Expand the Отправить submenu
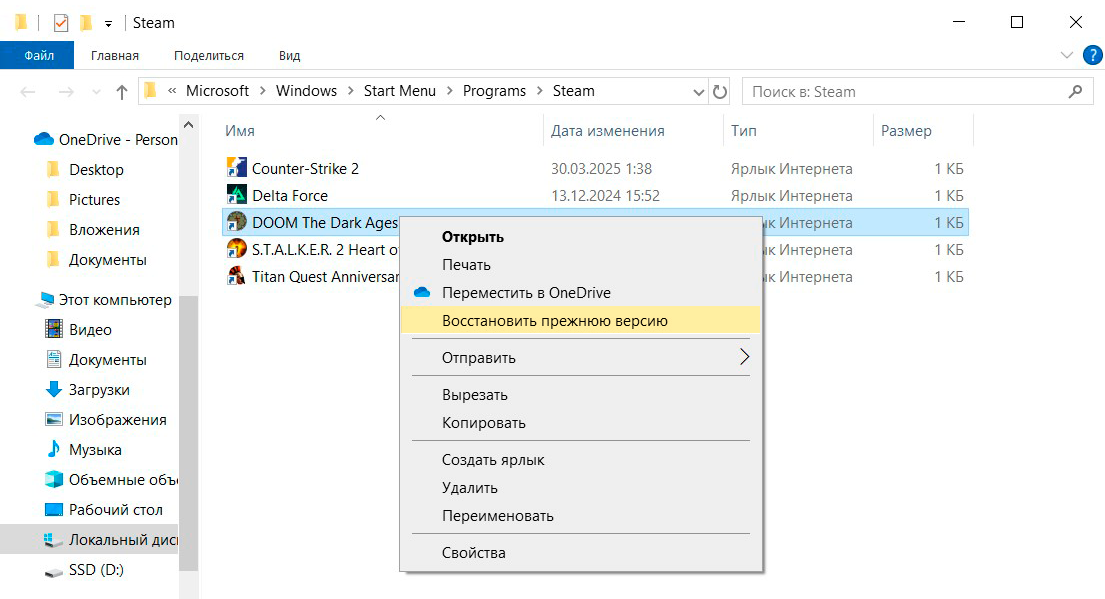The width and height of the screenshot is (1105, 599). click(743, 357)
